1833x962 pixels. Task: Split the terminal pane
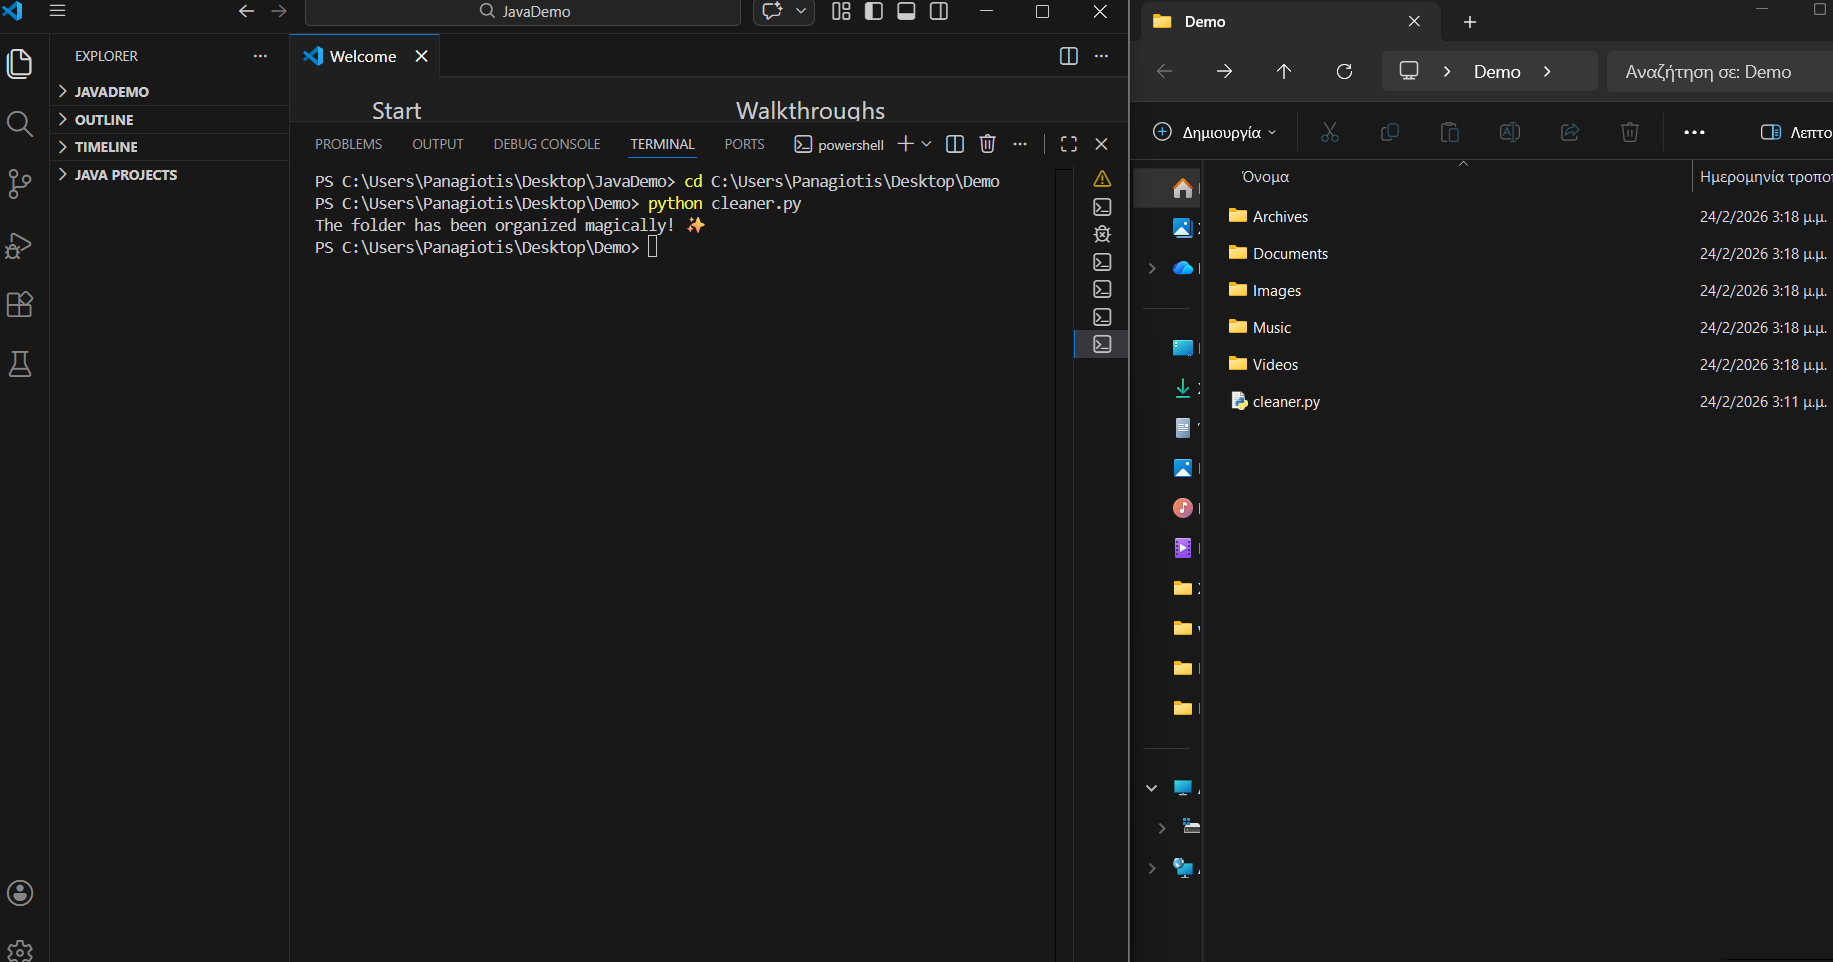[955, 144]
